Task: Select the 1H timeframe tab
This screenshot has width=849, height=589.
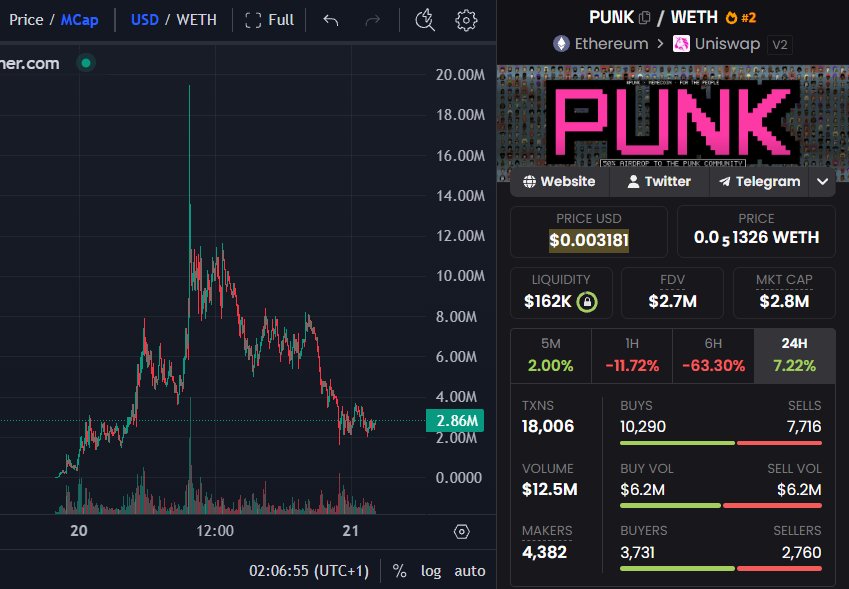Action: 632,356
